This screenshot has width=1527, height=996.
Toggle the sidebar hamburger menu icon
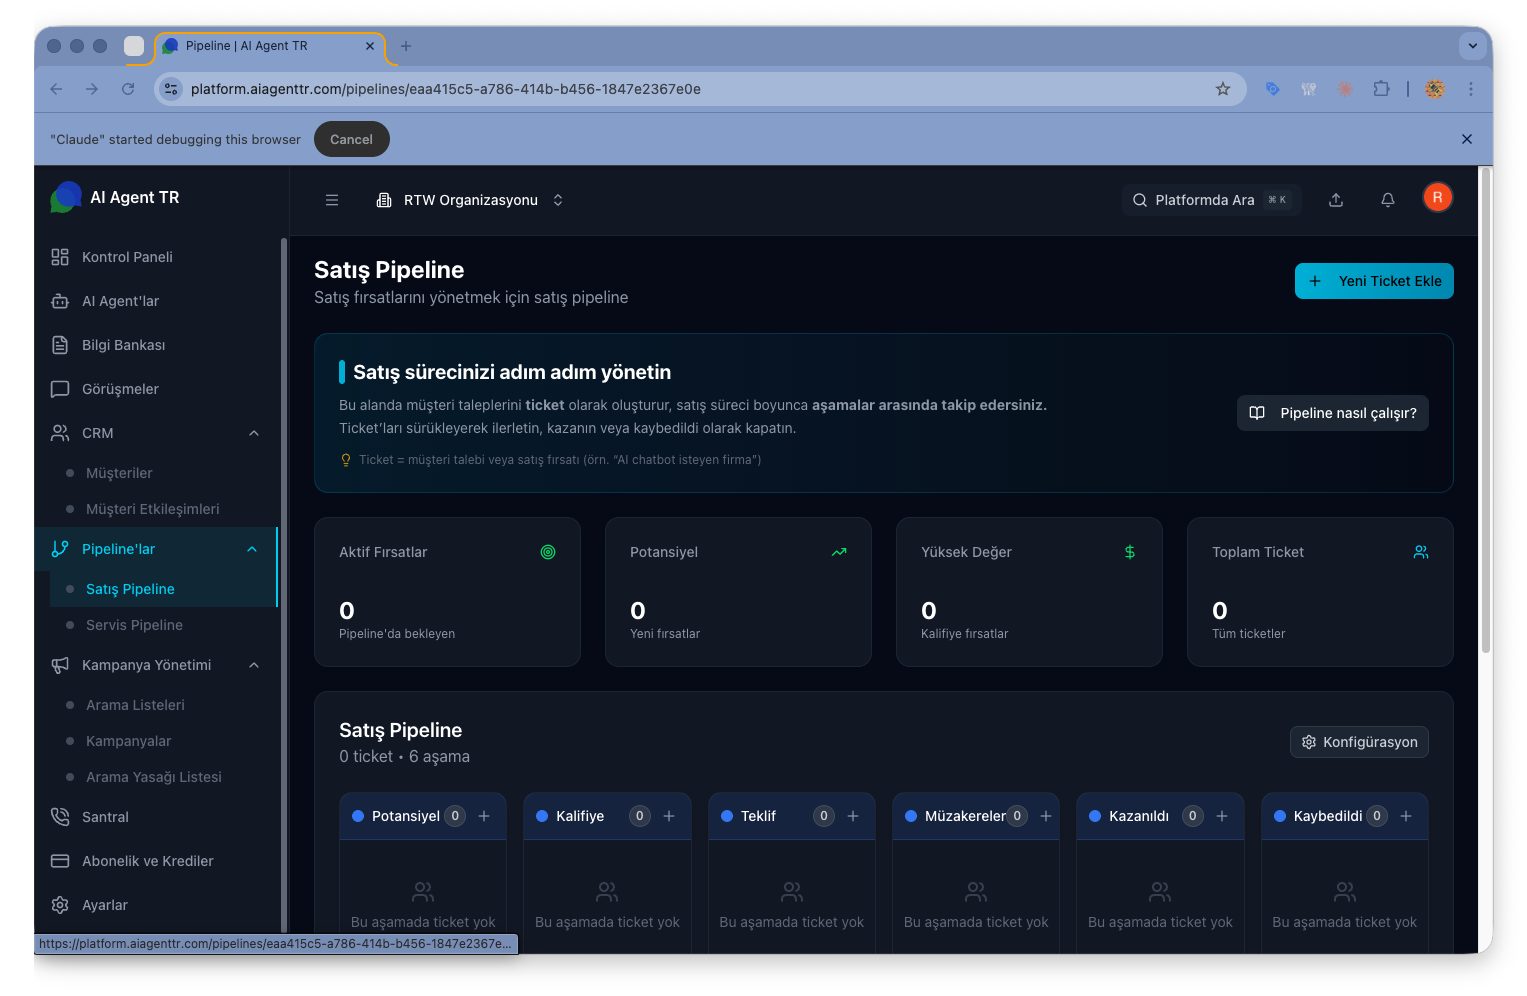[x=332, y=200]
